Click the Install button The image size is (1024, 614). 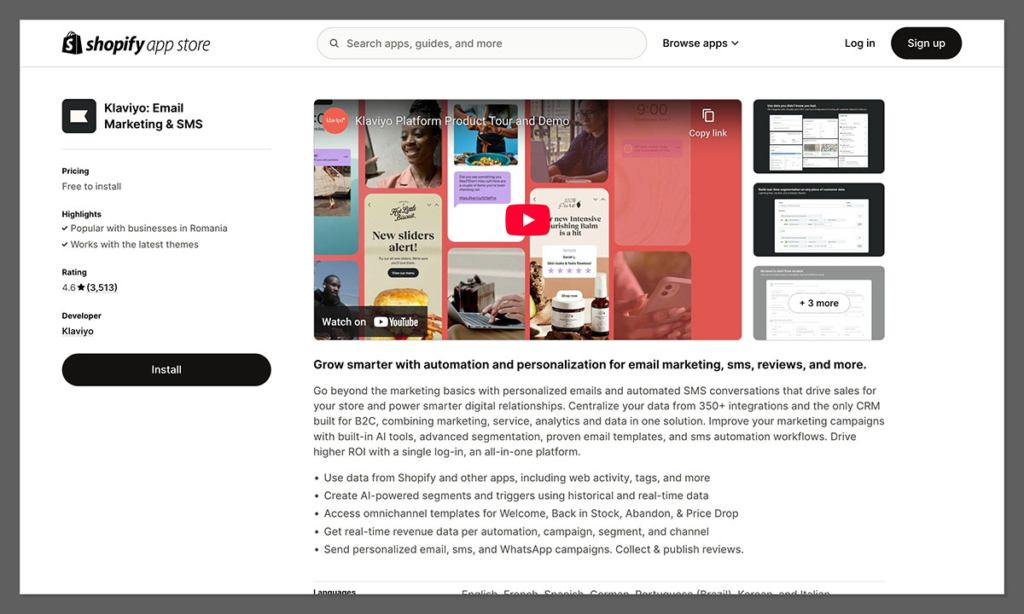(x=166, y=369)
